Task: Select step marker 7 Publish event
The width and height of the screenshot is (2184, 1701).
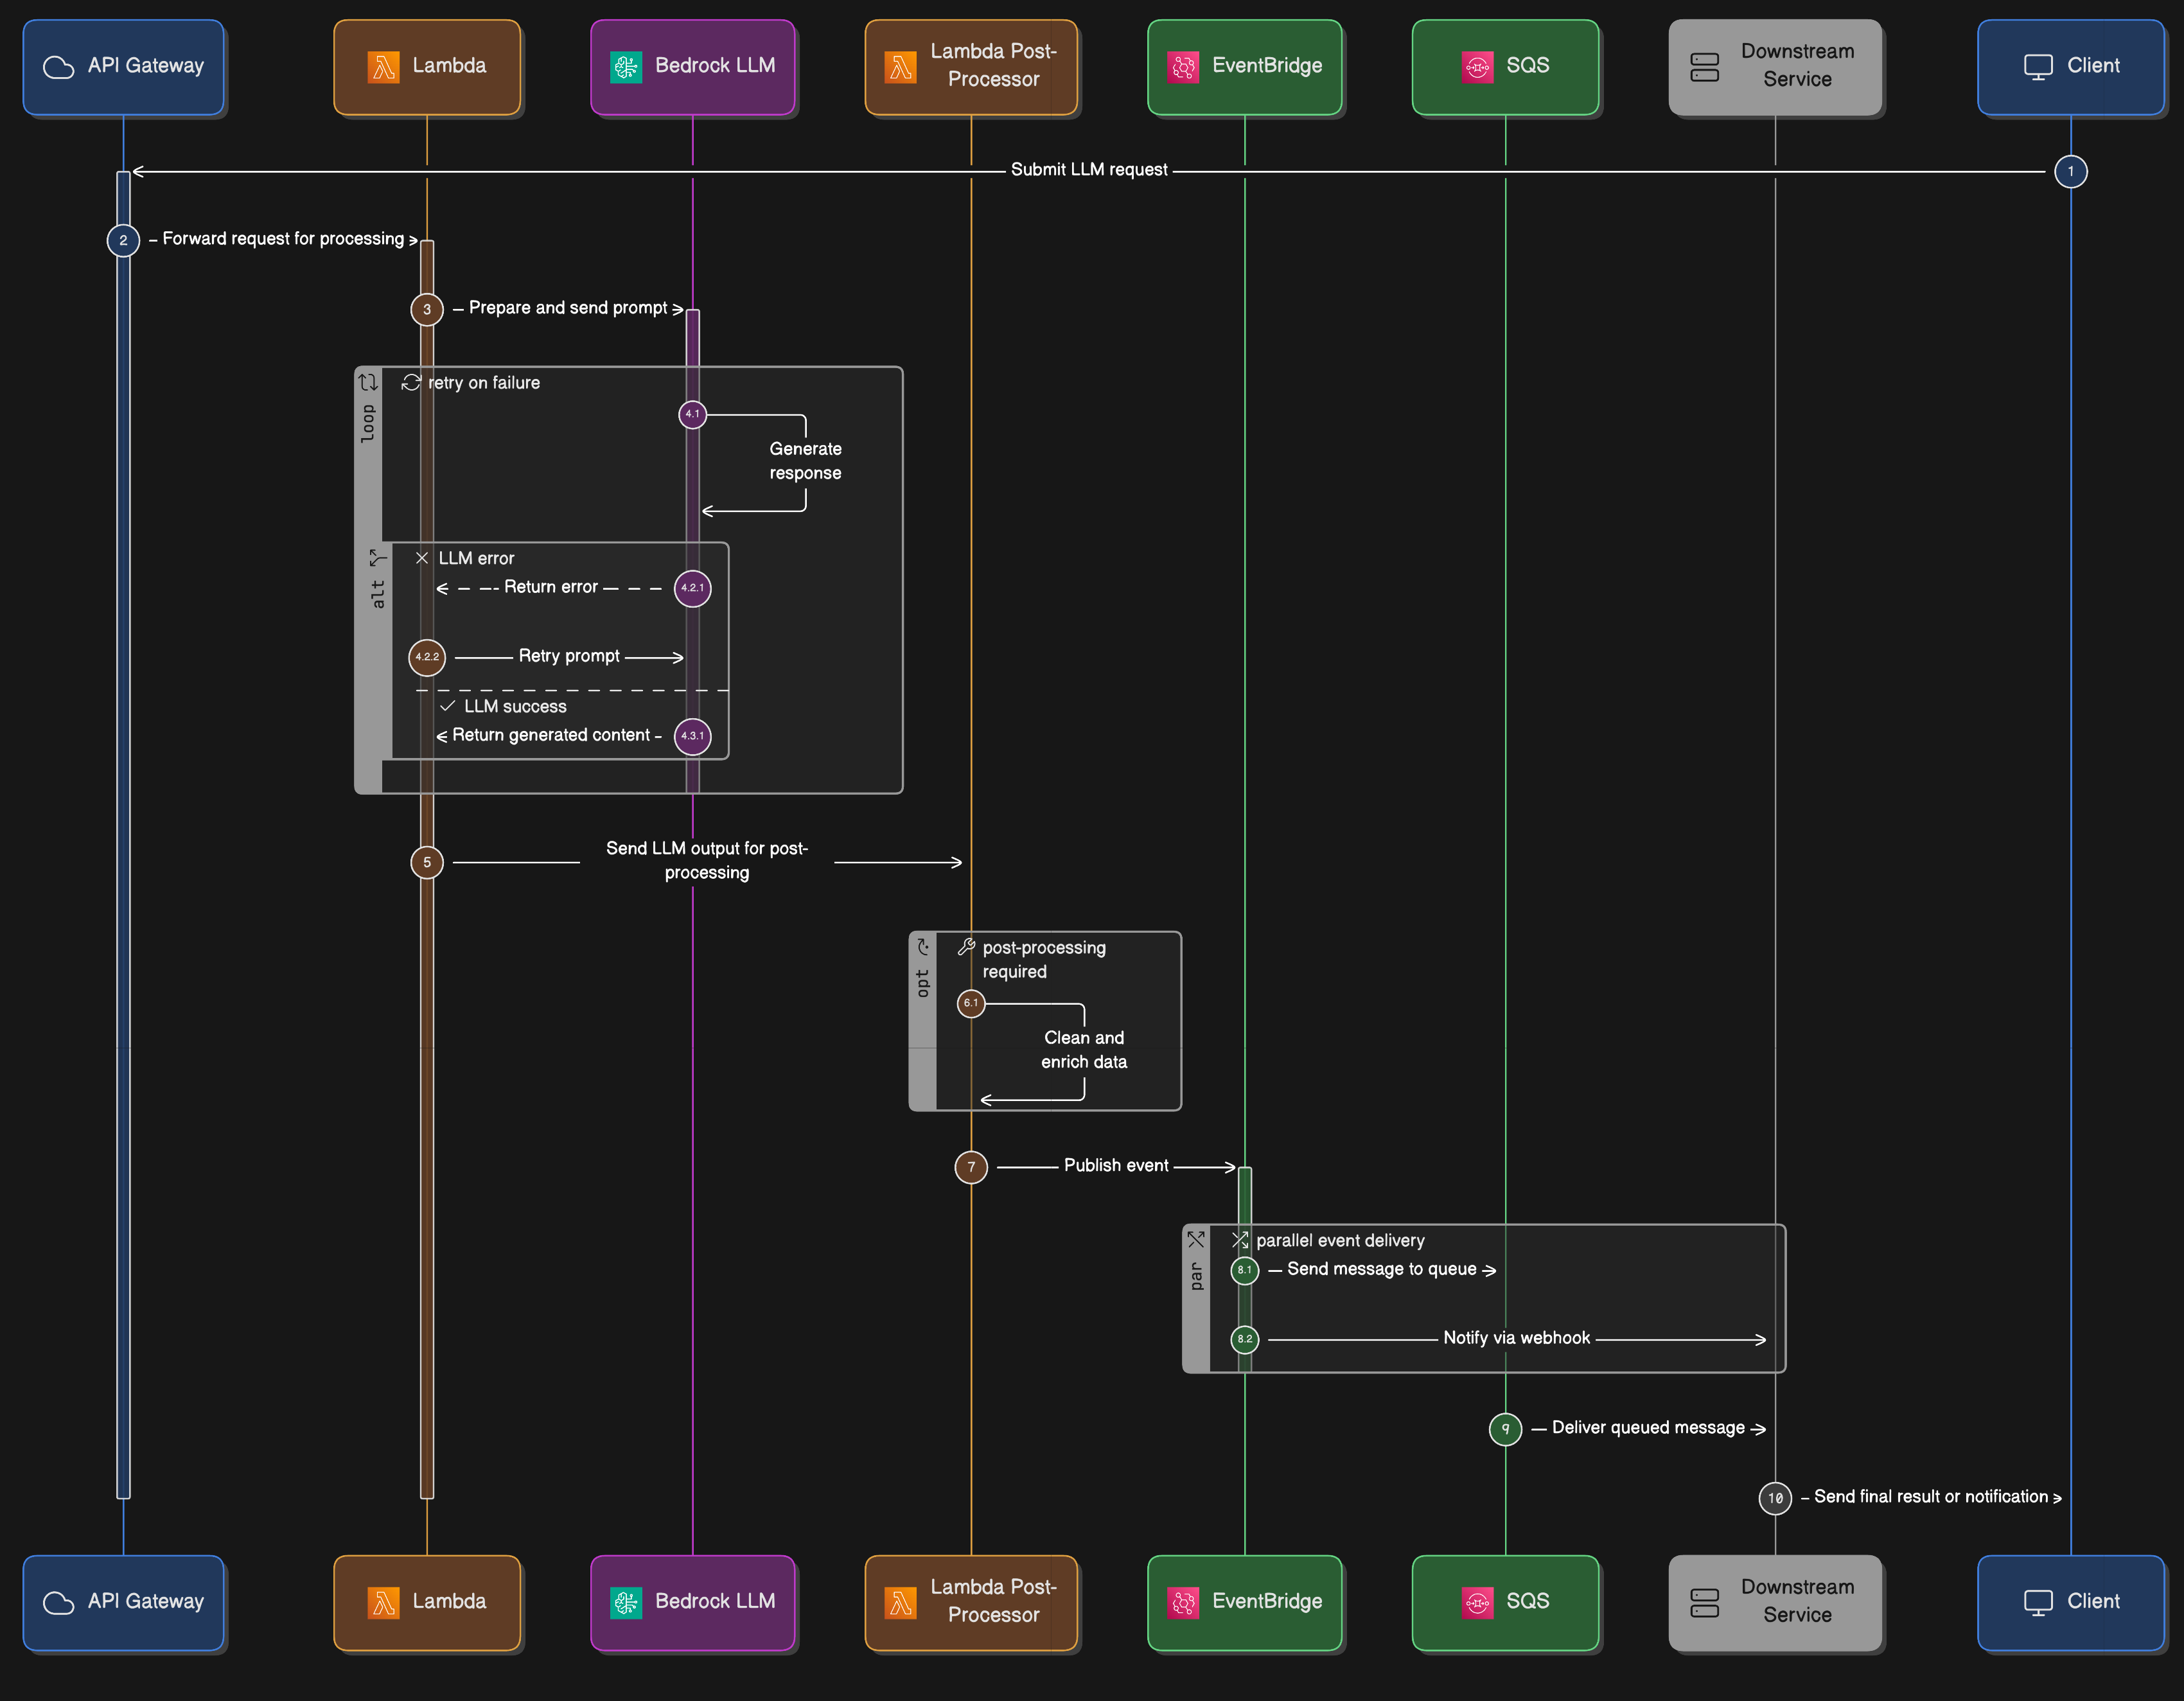Action: 971,1167
